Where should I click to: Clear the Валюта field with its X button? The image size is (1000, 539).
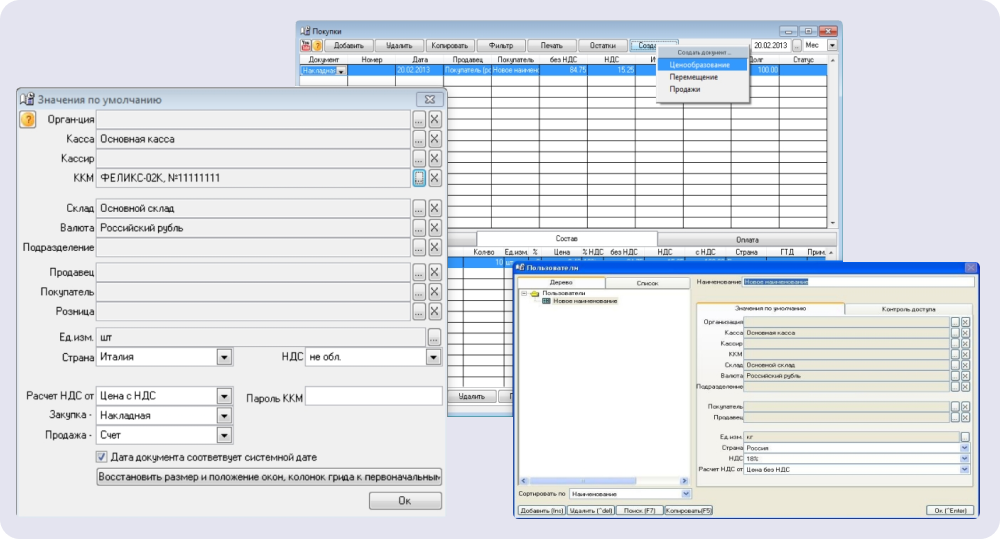435,227
